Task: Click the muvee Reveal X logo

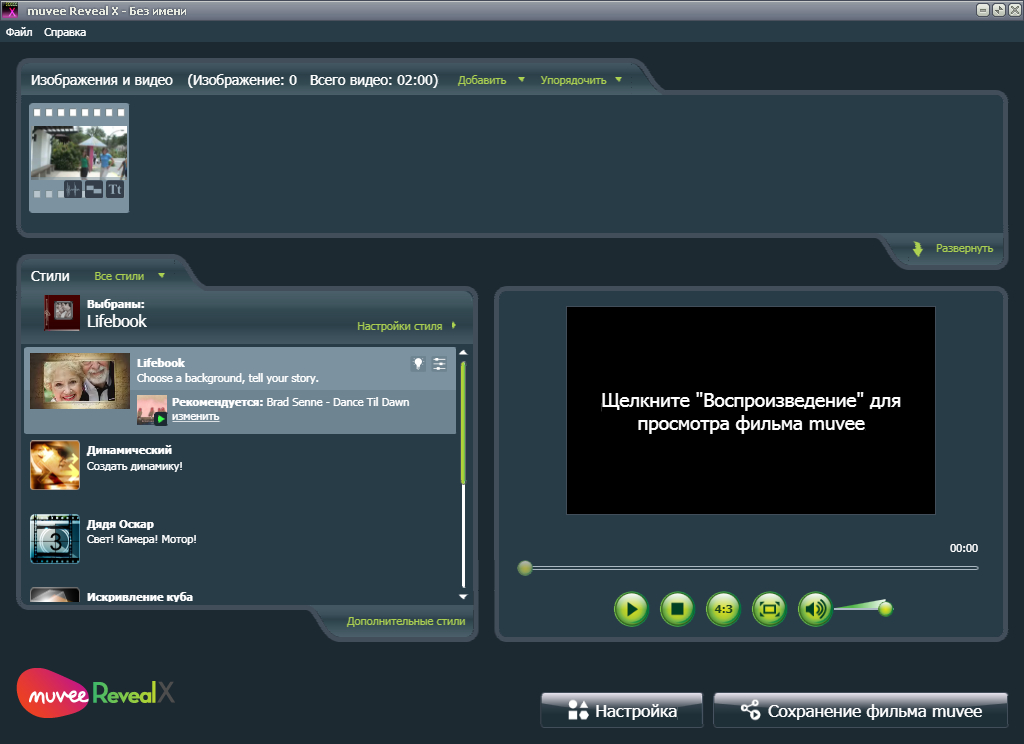Action: tap(95, 693)
